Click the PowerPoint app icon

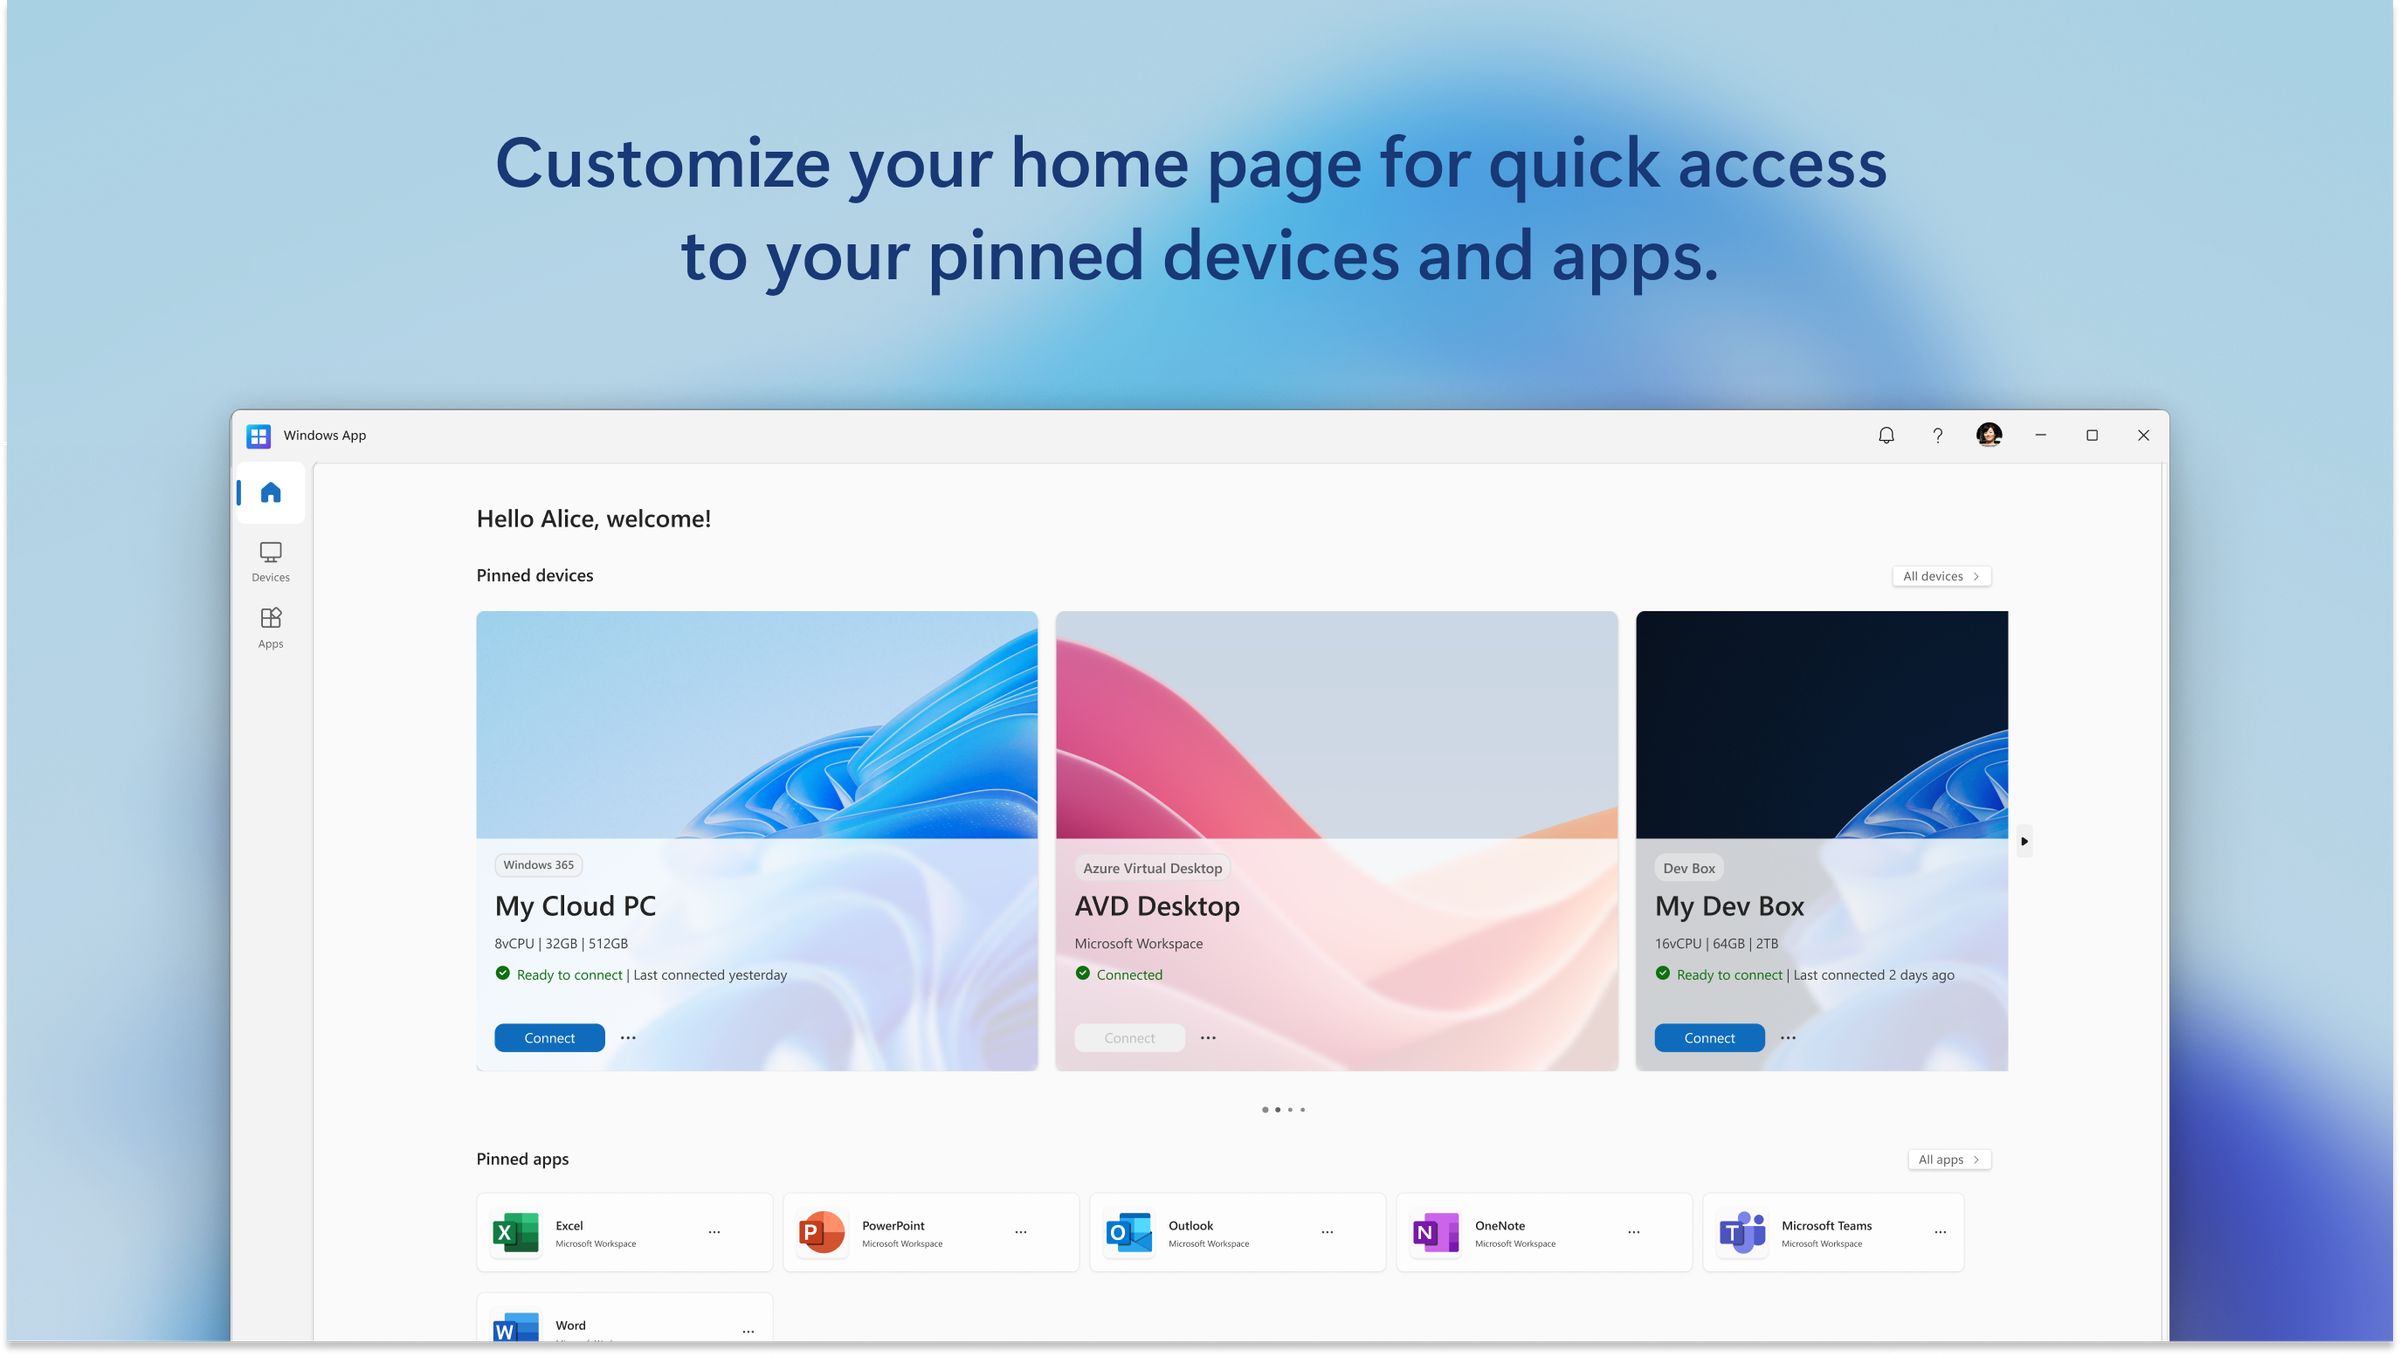821,1231
